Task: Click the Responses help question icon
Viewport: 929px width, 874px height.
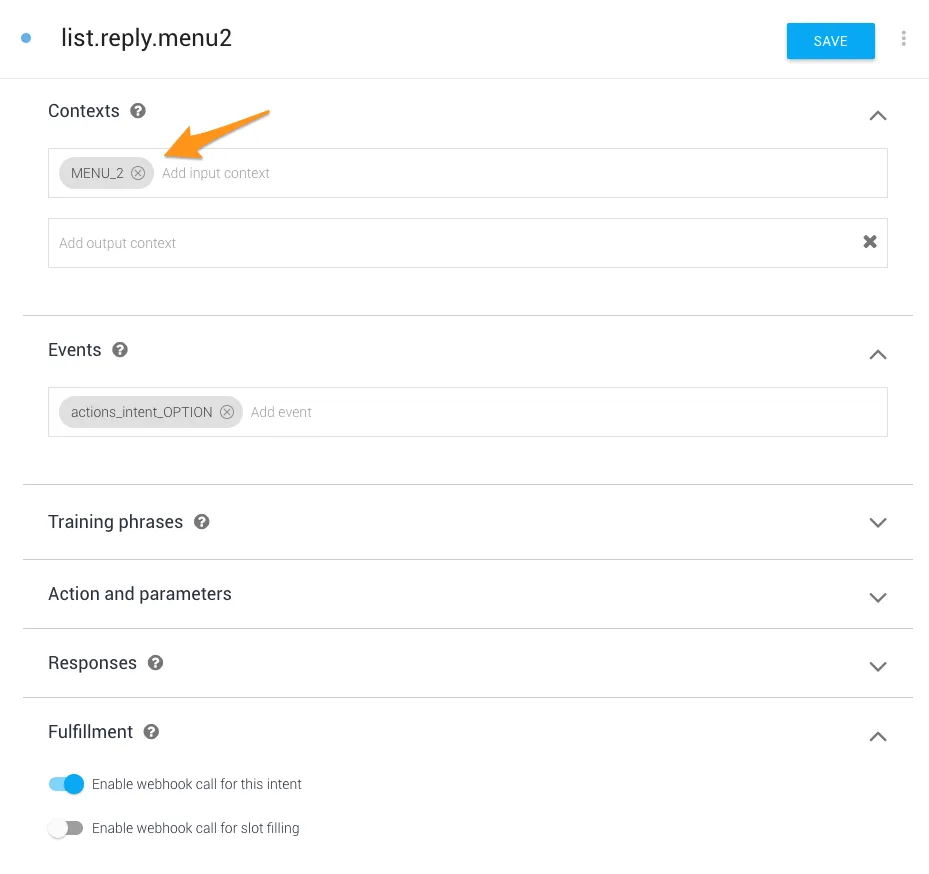Action: [x=155, y=663]
